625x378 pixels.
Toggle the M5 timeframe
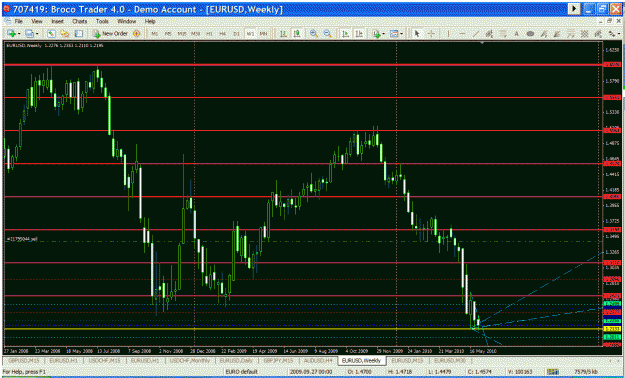coord(168,34)
